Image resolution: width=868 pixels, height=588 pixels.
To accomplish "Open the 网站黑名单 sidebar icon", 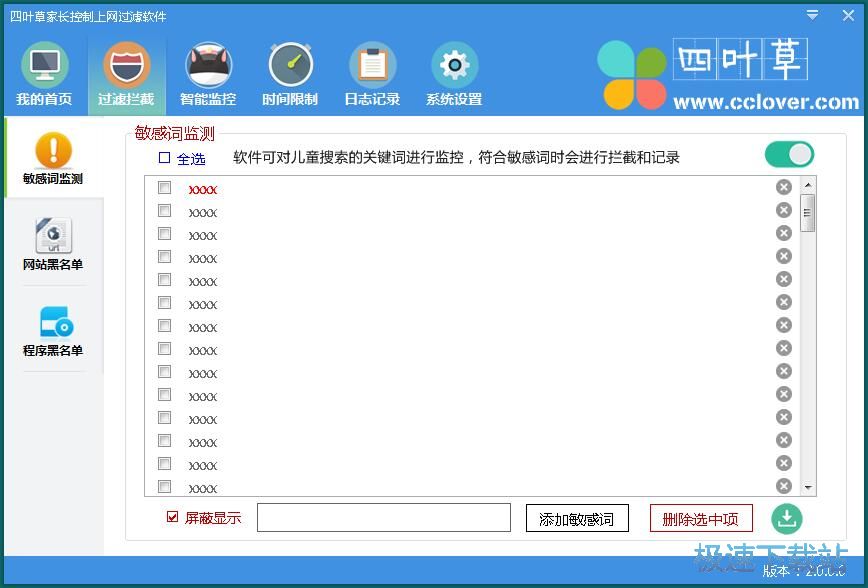I will (53, 236).
